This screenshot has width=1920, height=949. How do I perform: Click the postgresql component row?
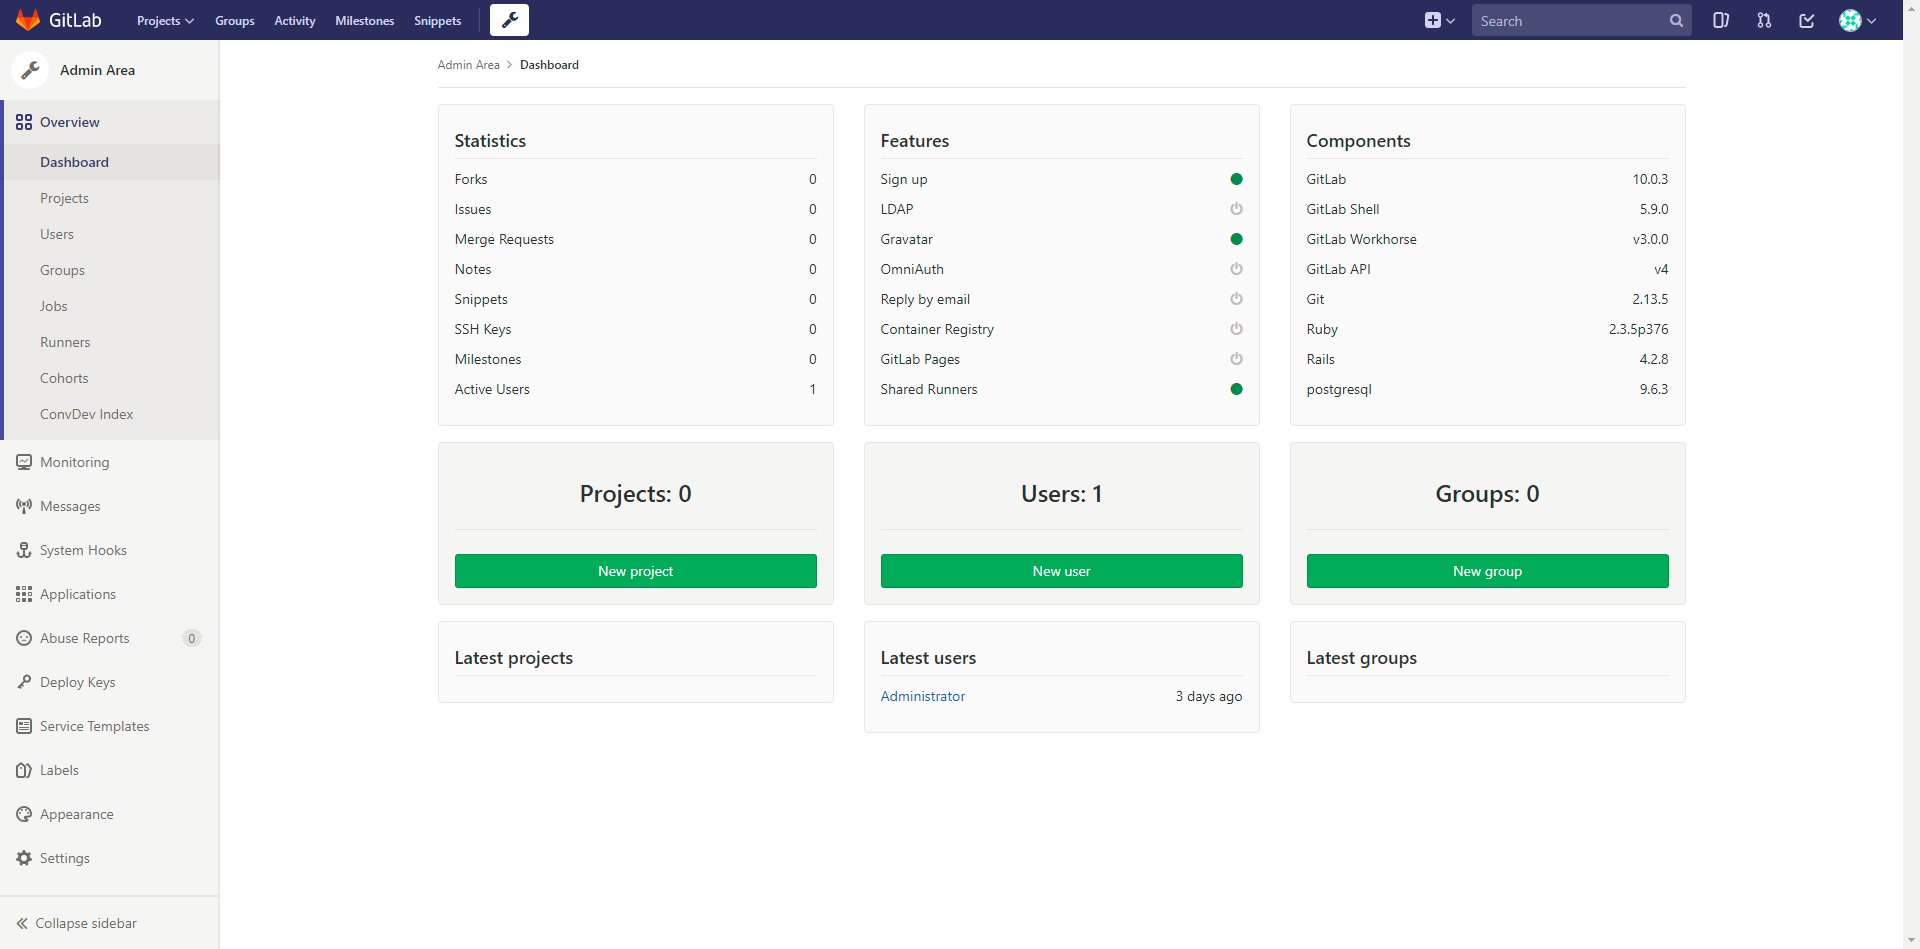click(1487, 389)
